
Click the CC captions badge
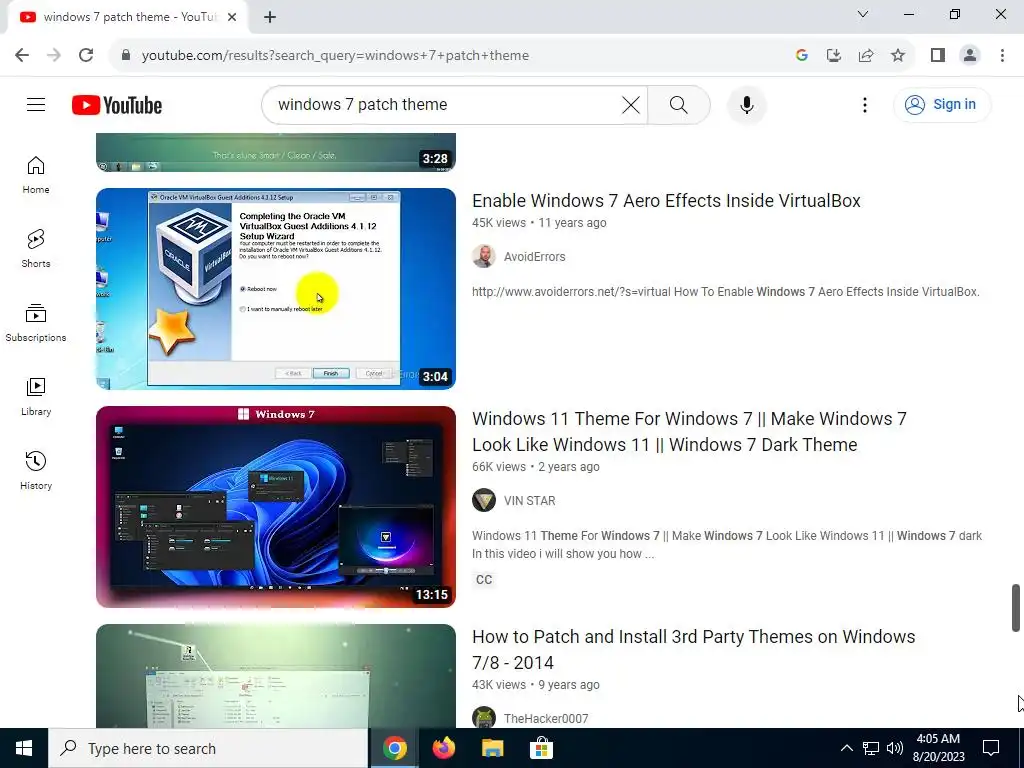tap(484, 580)
